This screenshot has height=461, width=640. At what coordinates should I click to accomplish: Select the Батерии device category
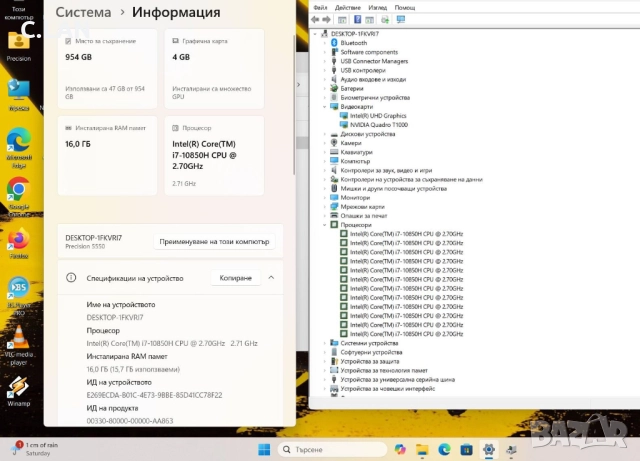tap(351, 88)
